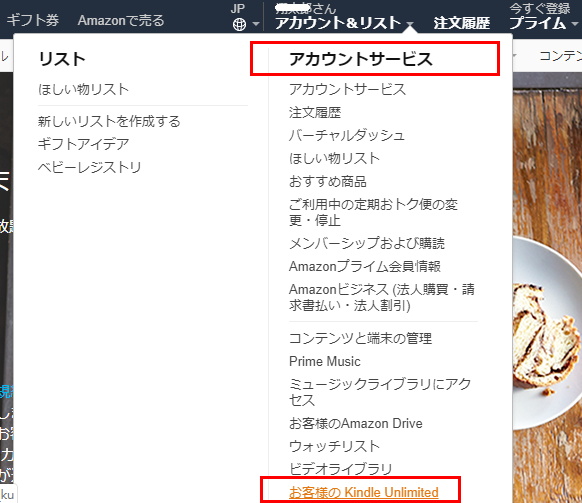Click the バーチャルダッシュ link
Viewport: 582px width, 503px height.
tap(347, 135)
